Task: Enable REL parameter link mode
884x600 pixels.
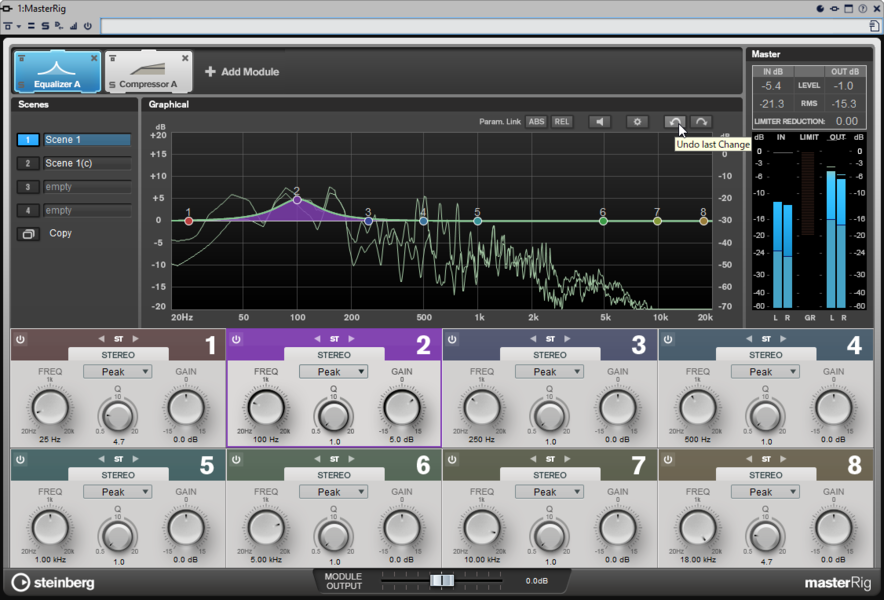Action: pos(562,122)
